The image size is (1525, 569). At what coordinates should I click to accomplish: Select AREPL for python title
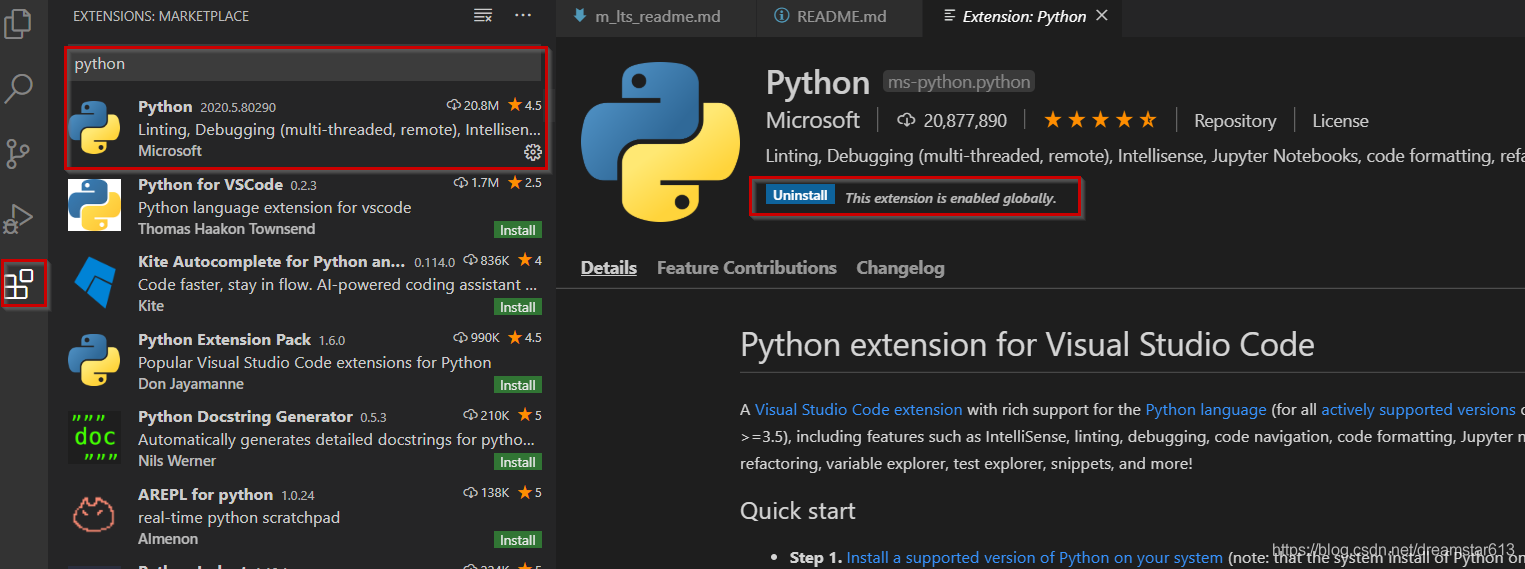(205, 494)
